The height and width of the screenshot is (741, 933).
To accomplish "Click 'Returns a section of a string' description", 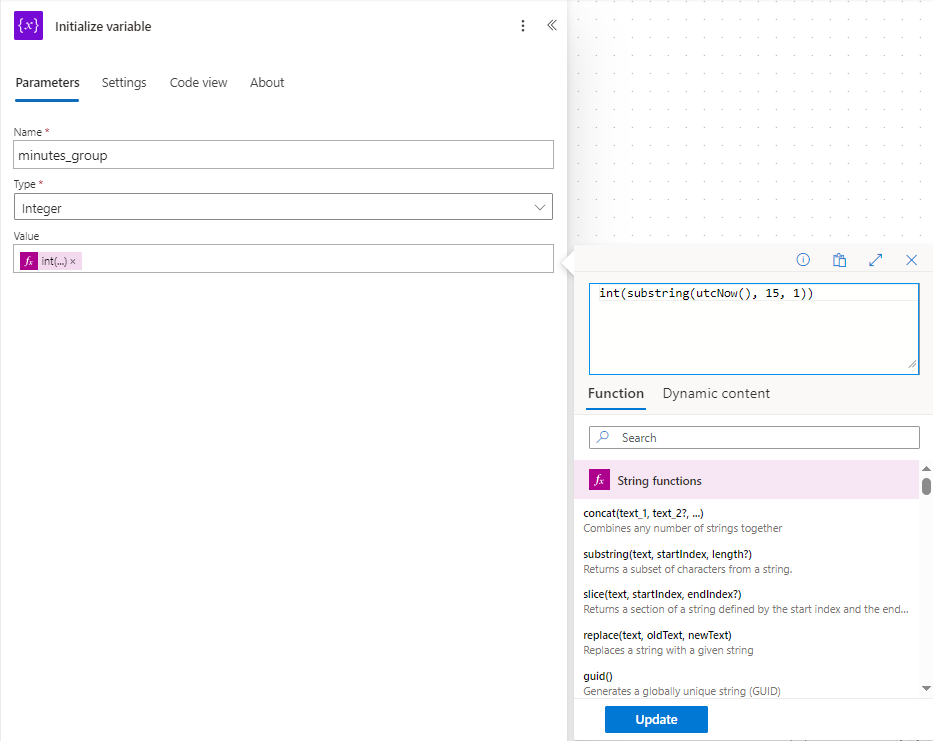I will tap(746, 609).
